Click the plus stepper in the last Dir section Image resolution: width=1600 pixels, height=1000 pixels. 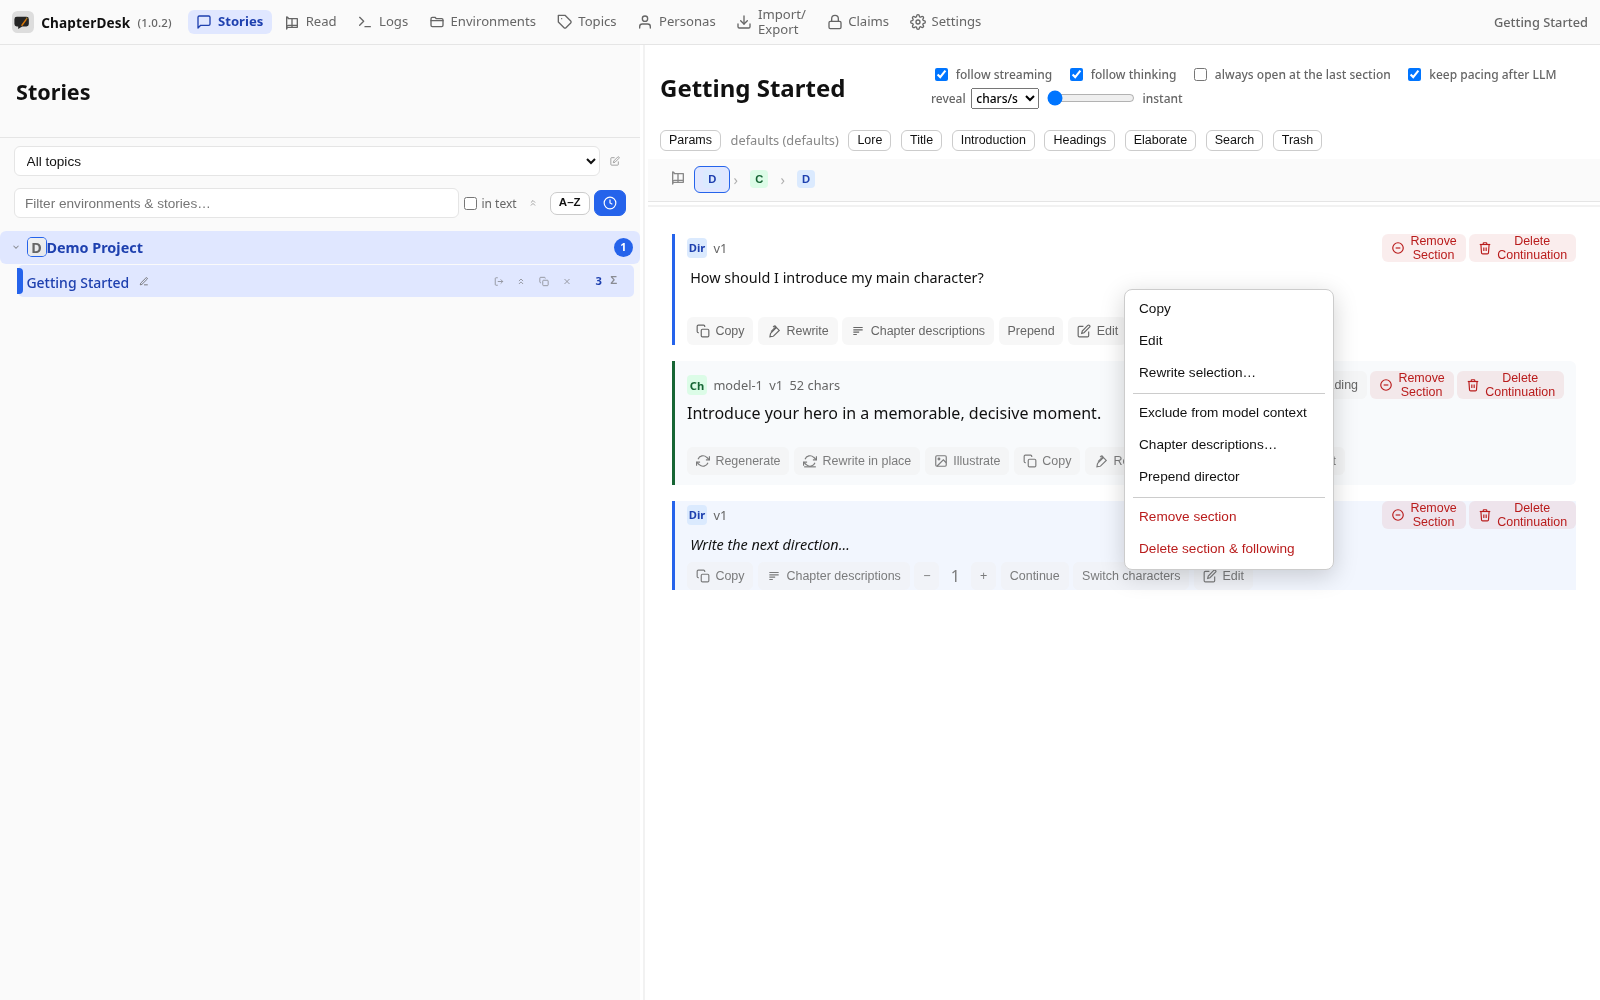[x=984, y=576]
